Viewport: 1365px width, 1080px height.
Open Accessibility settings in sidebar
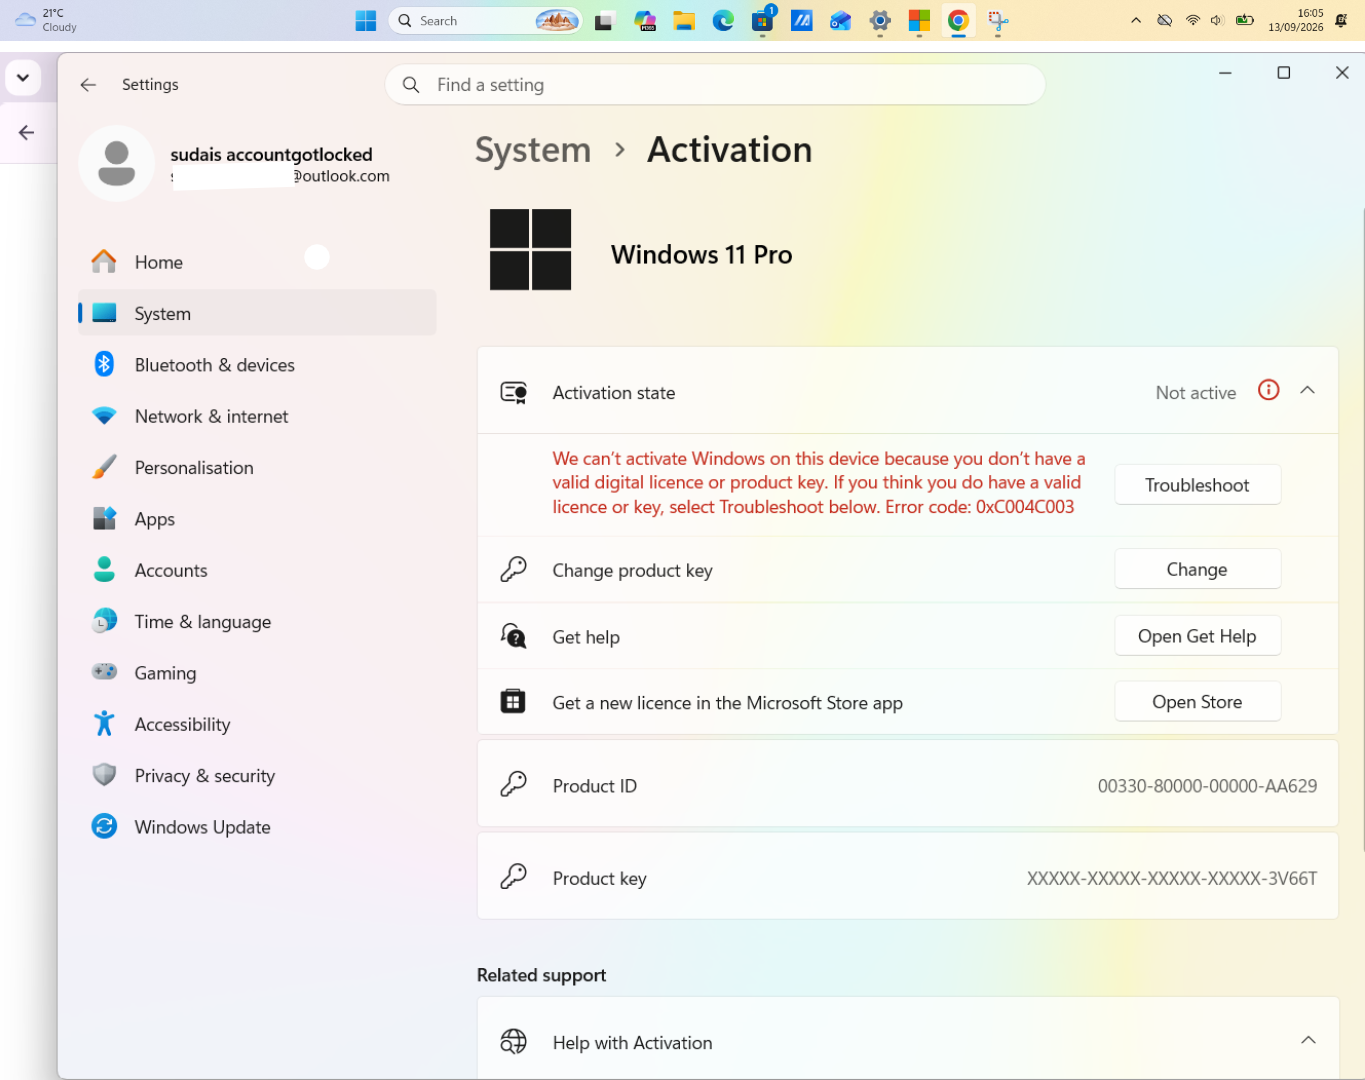click(257, 724)
